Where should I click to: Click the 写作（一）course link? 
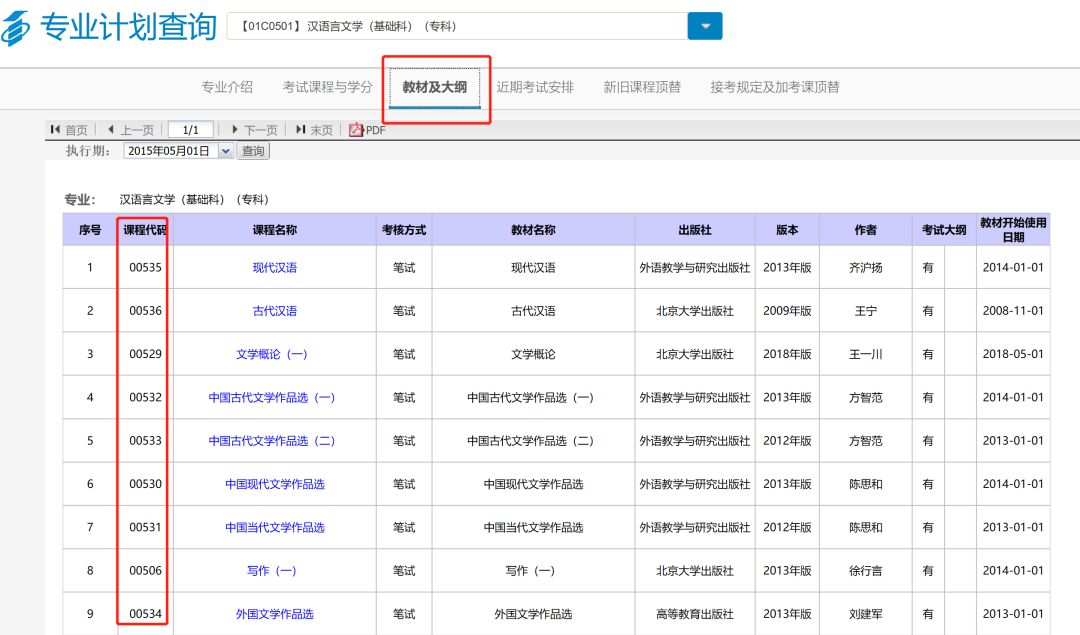(275, 570)
